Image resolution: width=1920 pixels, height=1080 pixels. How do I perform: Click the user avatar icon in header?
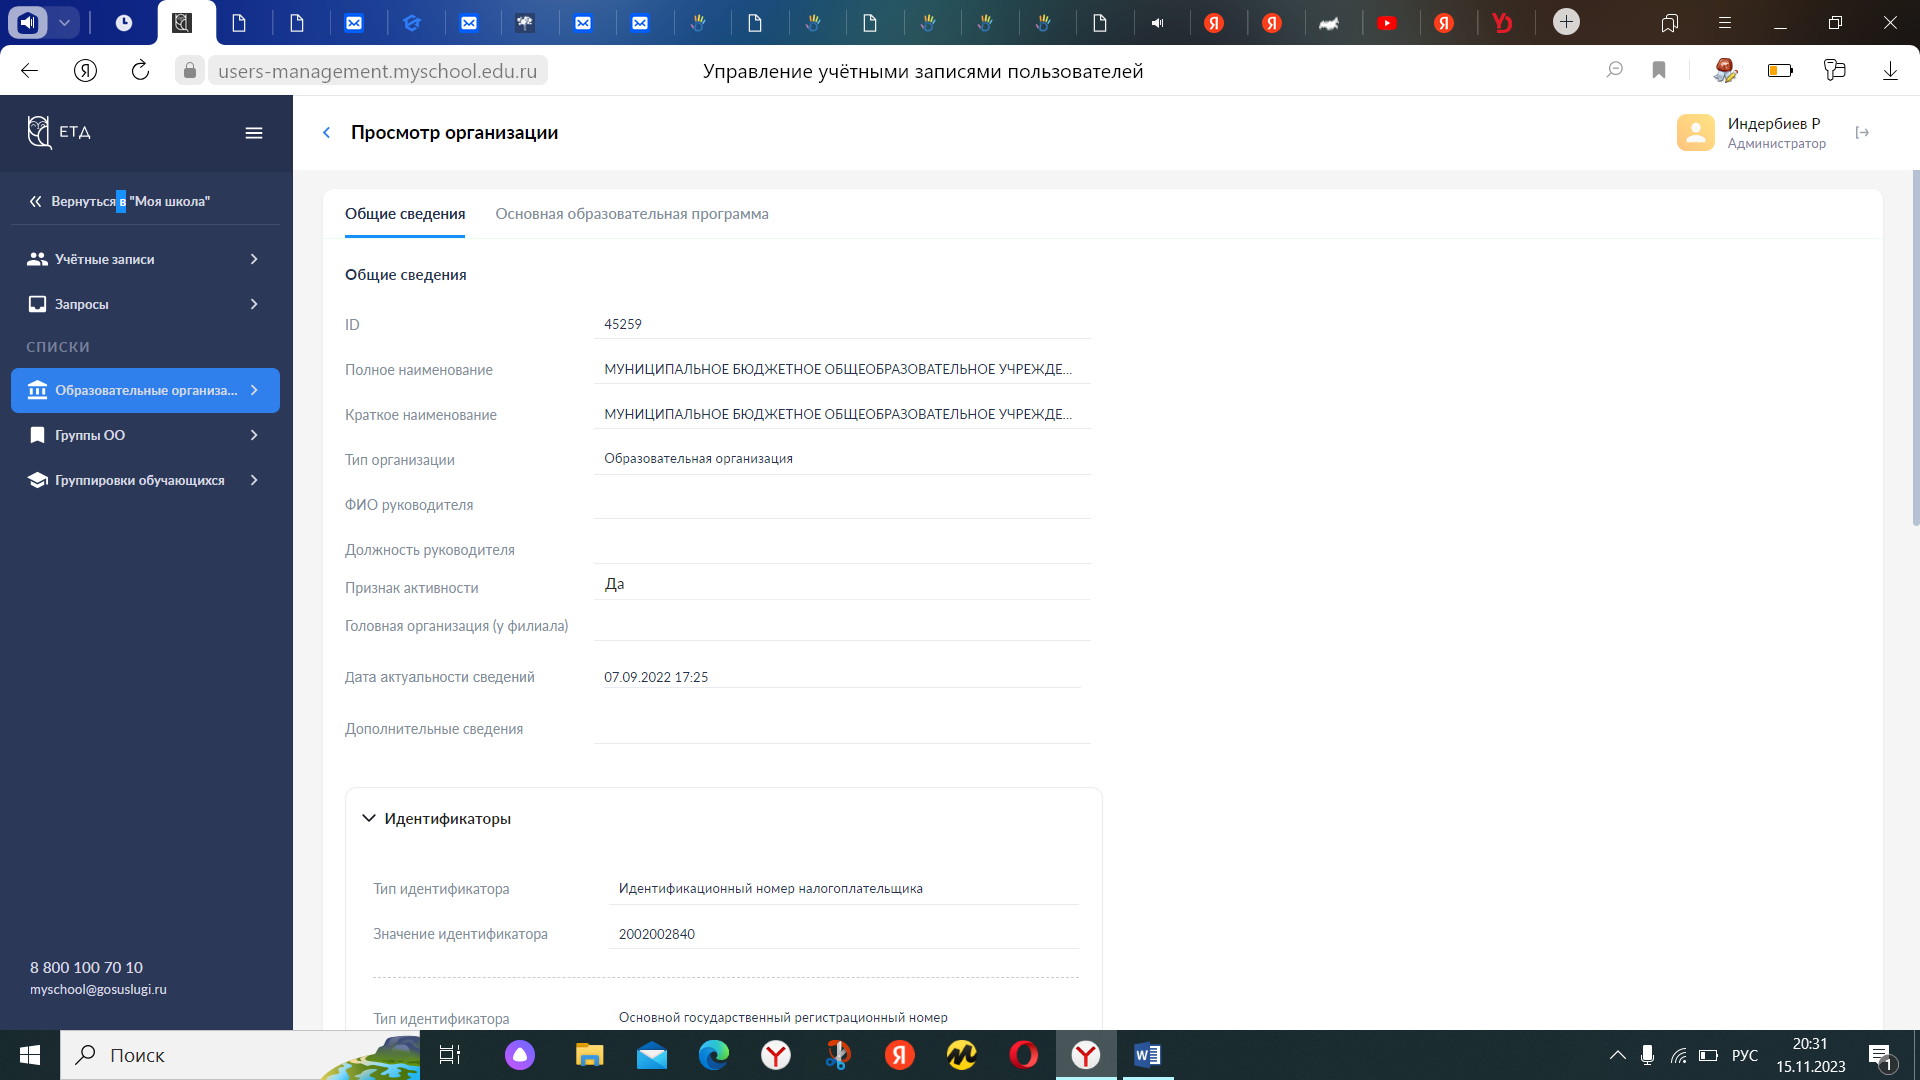1695,133
